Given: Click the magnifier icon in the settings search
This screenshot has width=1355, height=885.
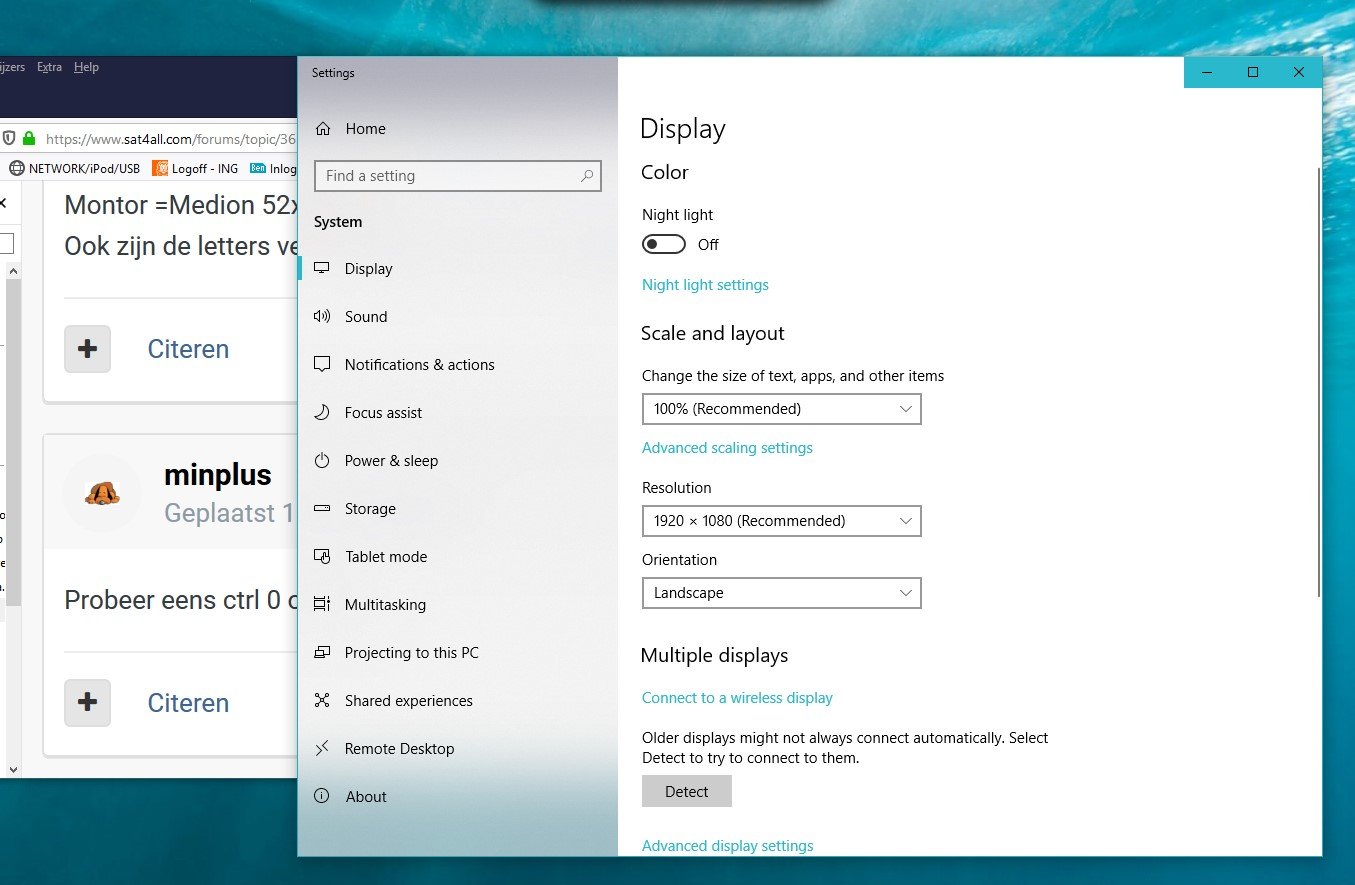Looking at the screenshot, I should 587,176.
